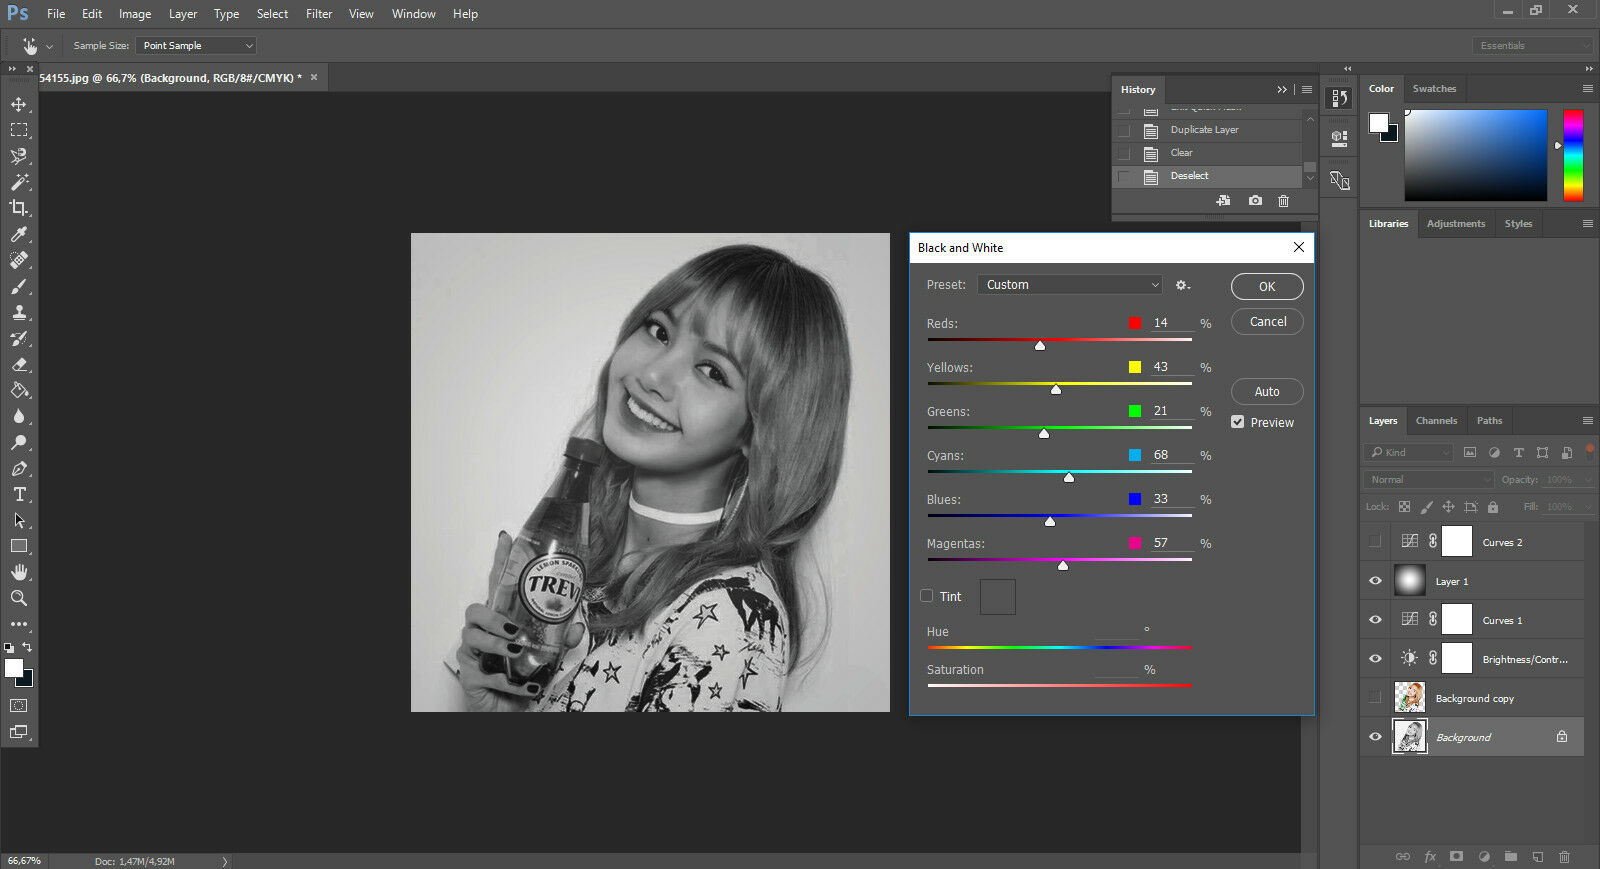The image size is (1600, 869).
Task: Create new snapshot in History panel
Action: point(1255,201)
